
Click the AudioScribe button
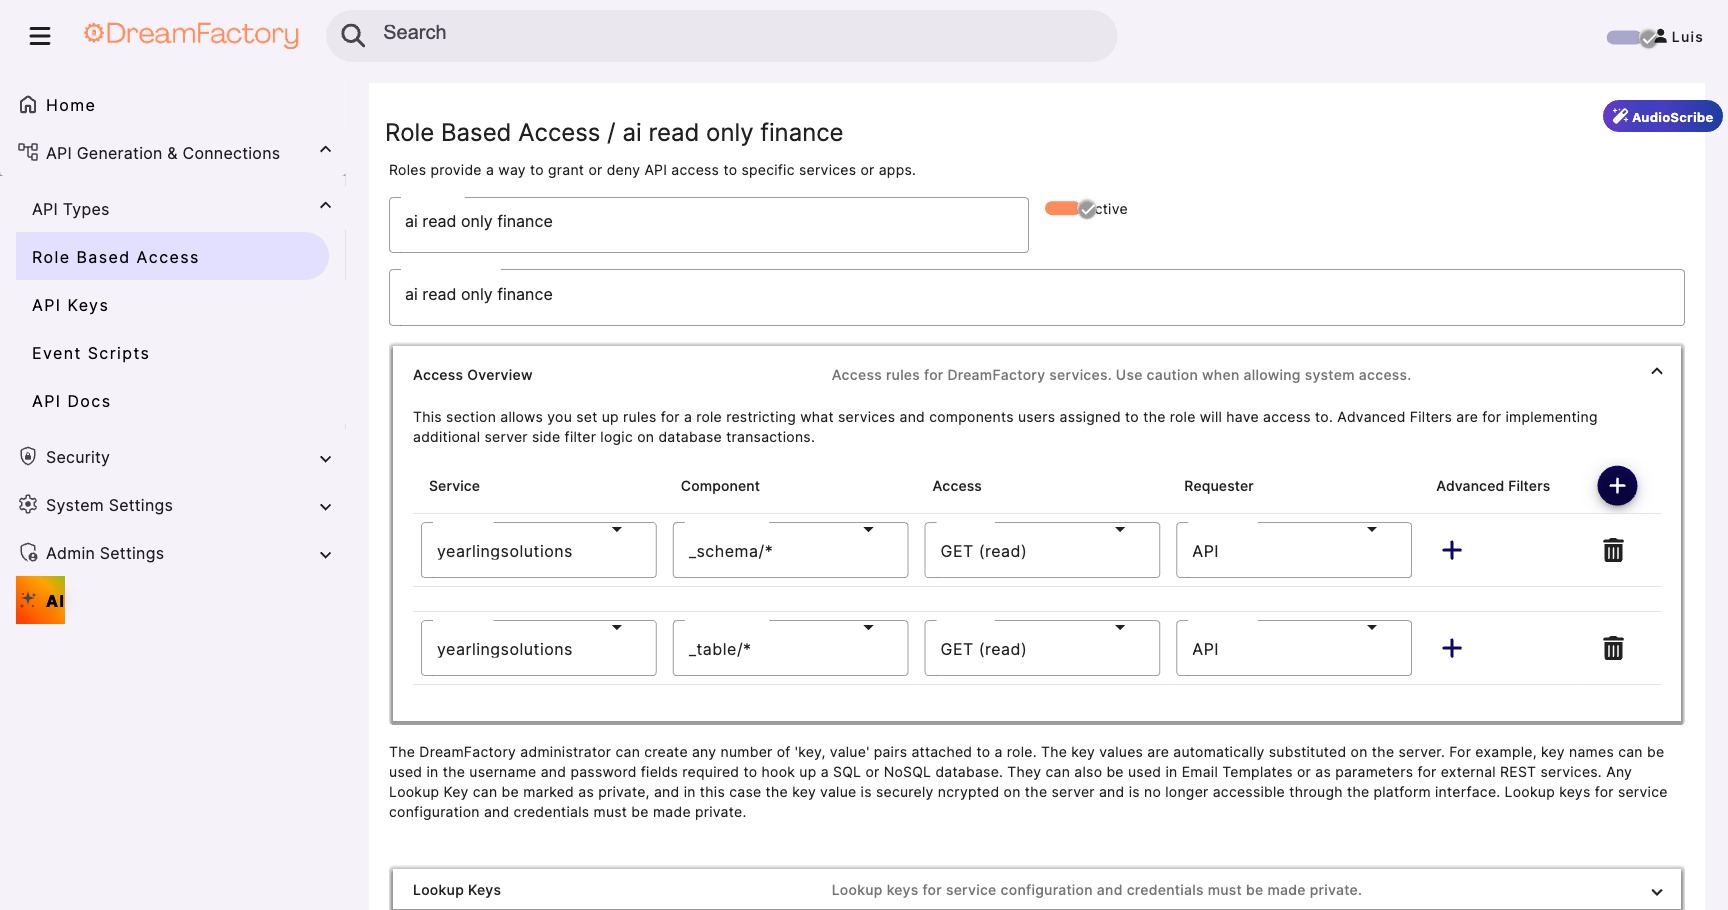(1662, 116)
